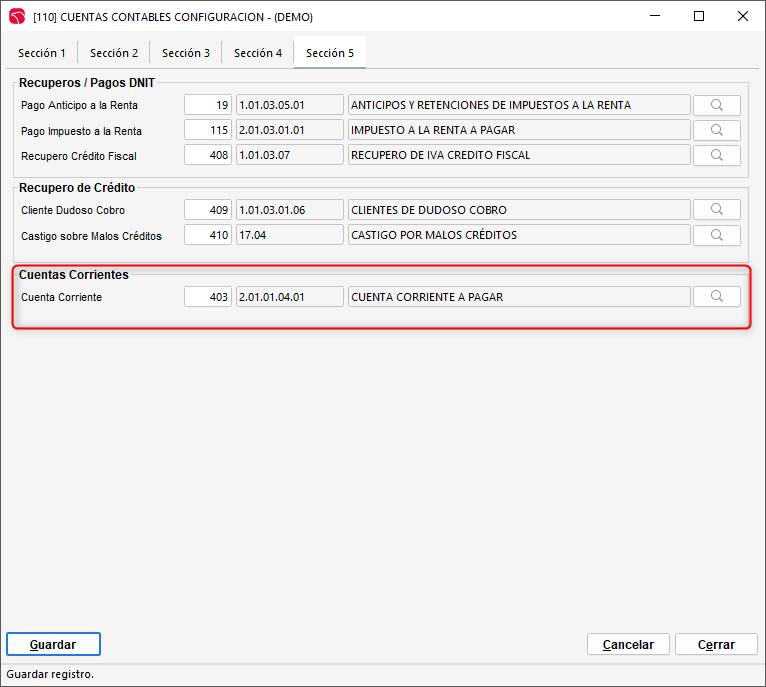Click code field 19 for Pago Anticipo

208,105
